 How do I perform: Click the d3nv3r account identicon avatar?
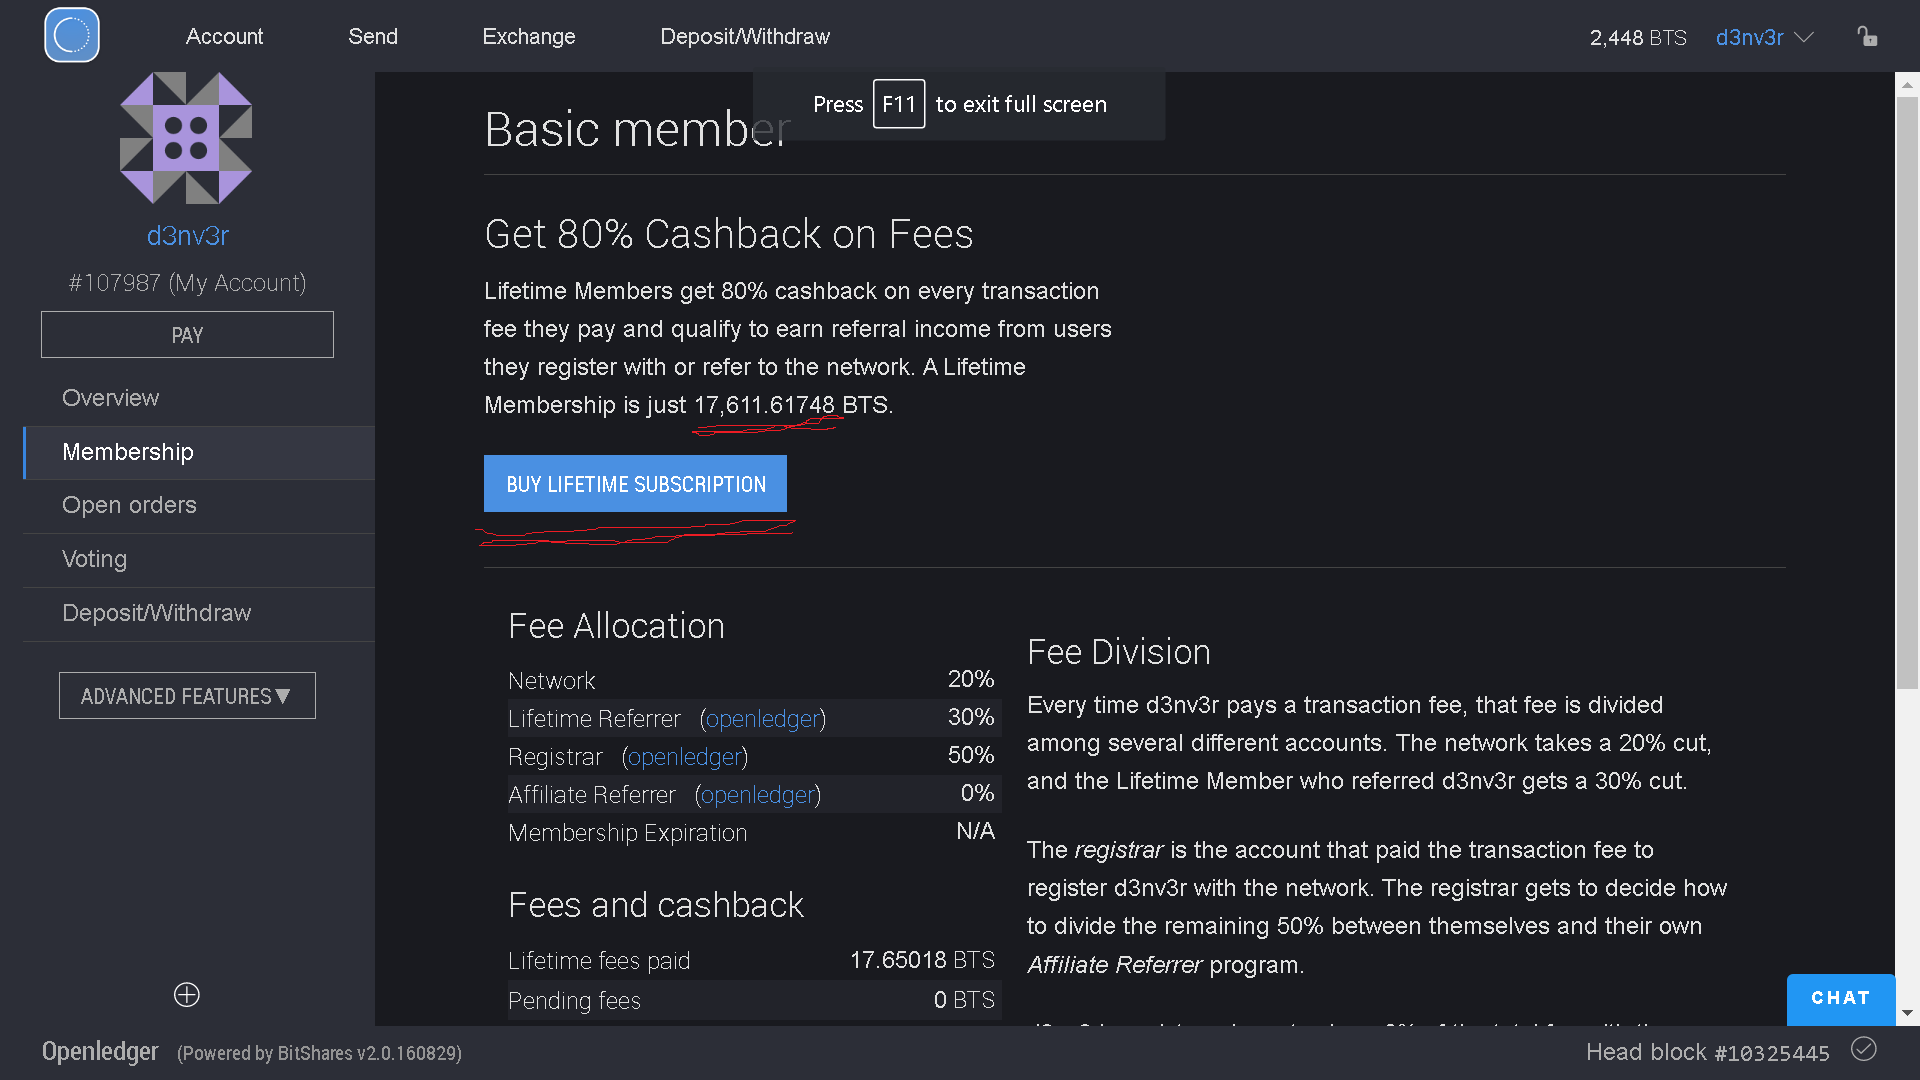point(186,138)
